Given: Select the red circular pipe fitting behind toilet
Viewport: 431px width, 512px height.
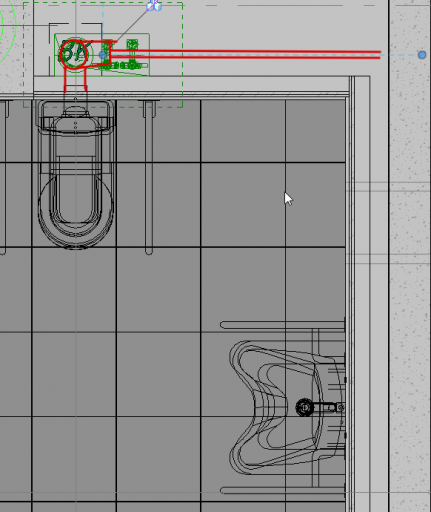Looking at the screenshot, I should coord(74,54).
